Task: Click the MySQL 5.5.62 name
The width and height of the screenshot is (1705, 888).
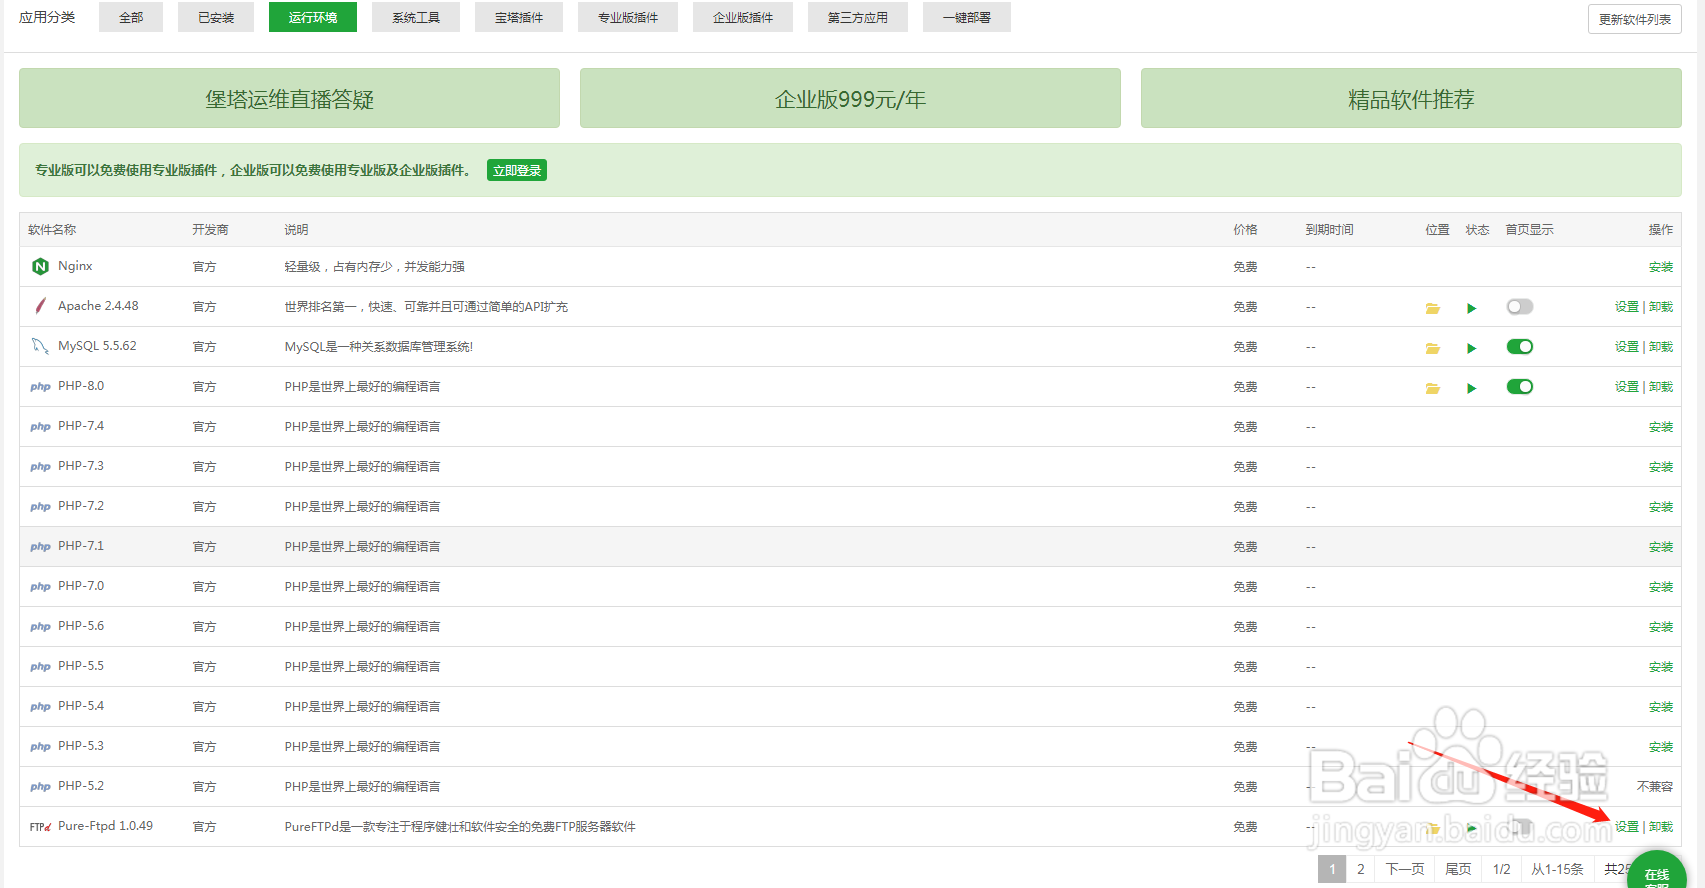Action: (97, 346)
